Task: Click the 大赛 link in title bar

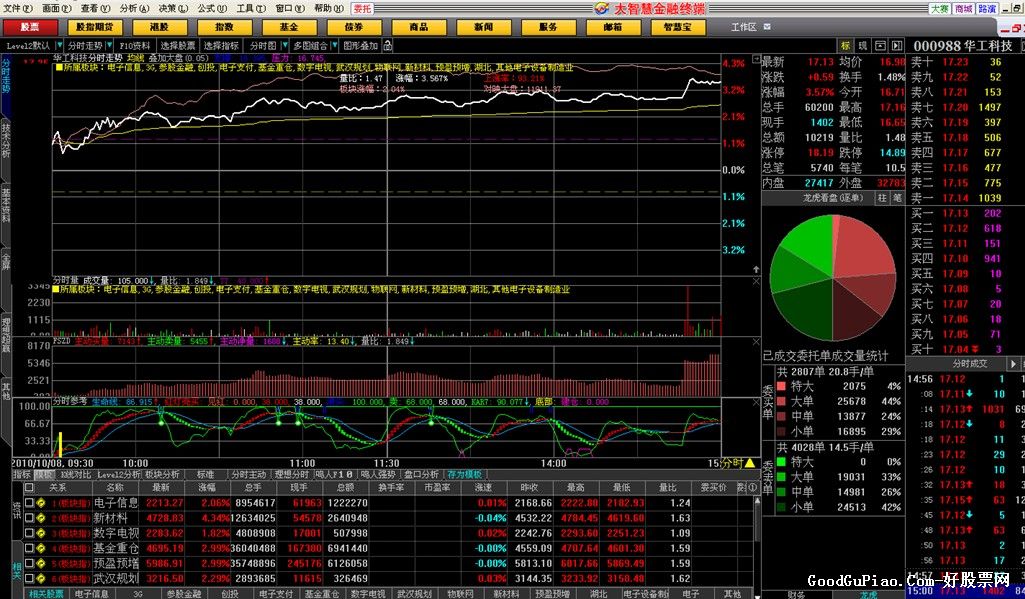Action: (x=939, y=9)
